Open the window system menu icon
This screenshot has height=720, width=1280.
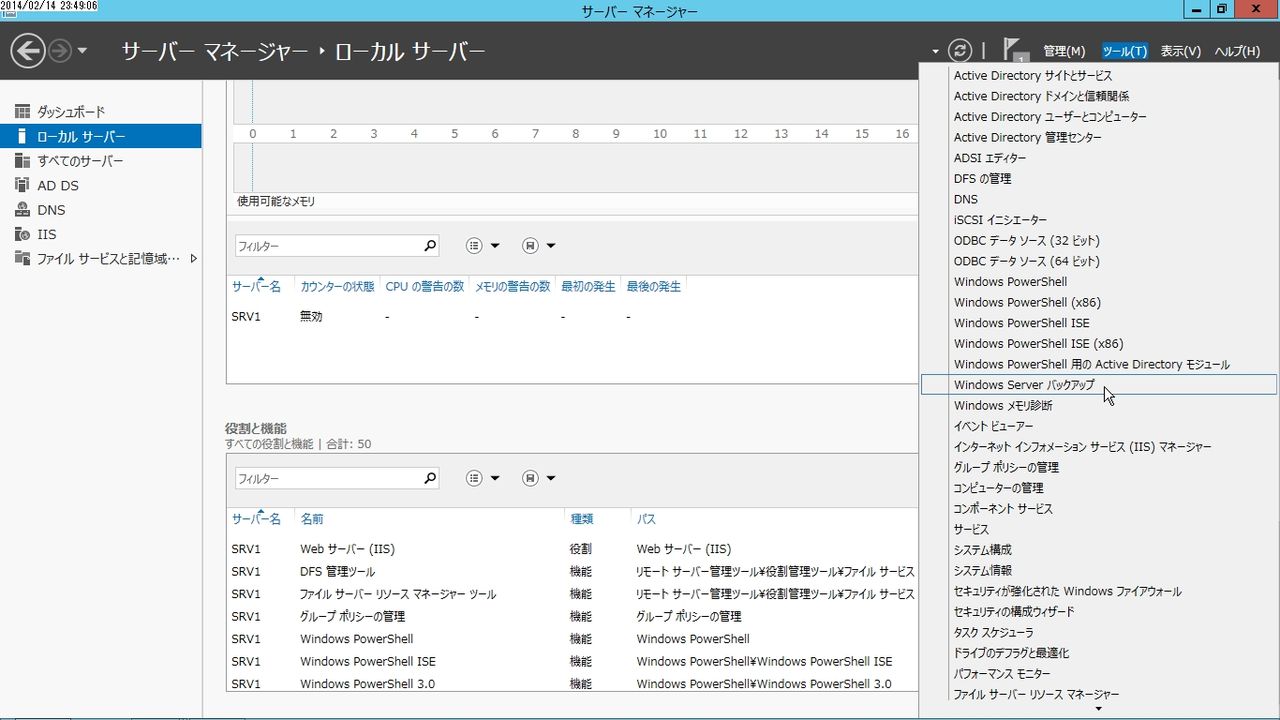(x=8, y=11)
